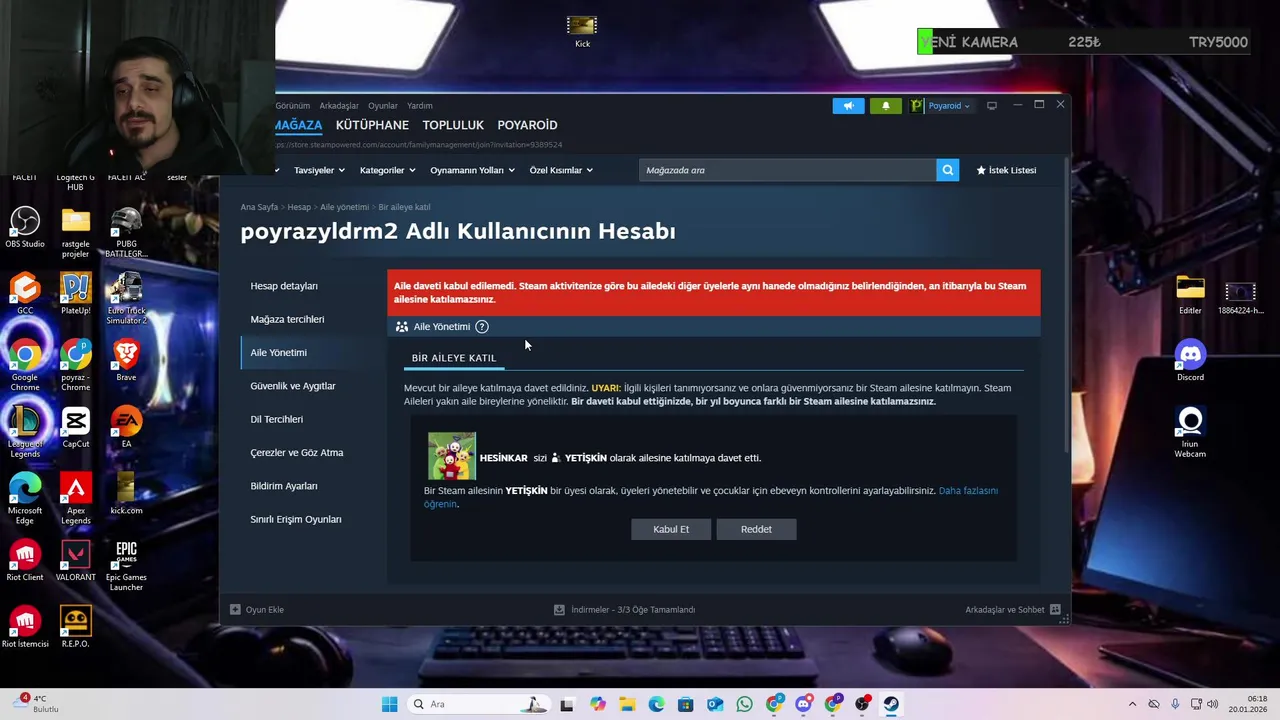Open the Arkadaşlar menu
The image size is (1280, 720).
click(x=339, y=106)
